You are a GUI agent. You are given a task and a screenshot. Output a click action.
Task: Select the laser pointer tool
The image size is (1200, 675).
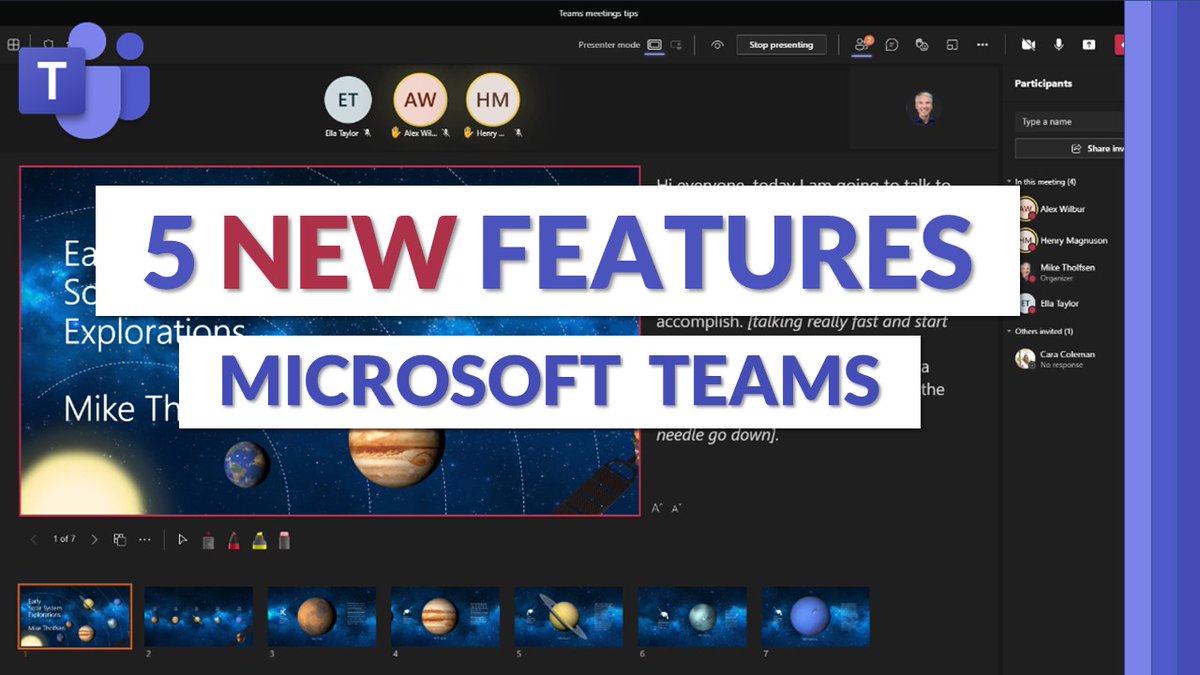pyautogui.click(x=208, y=540)
